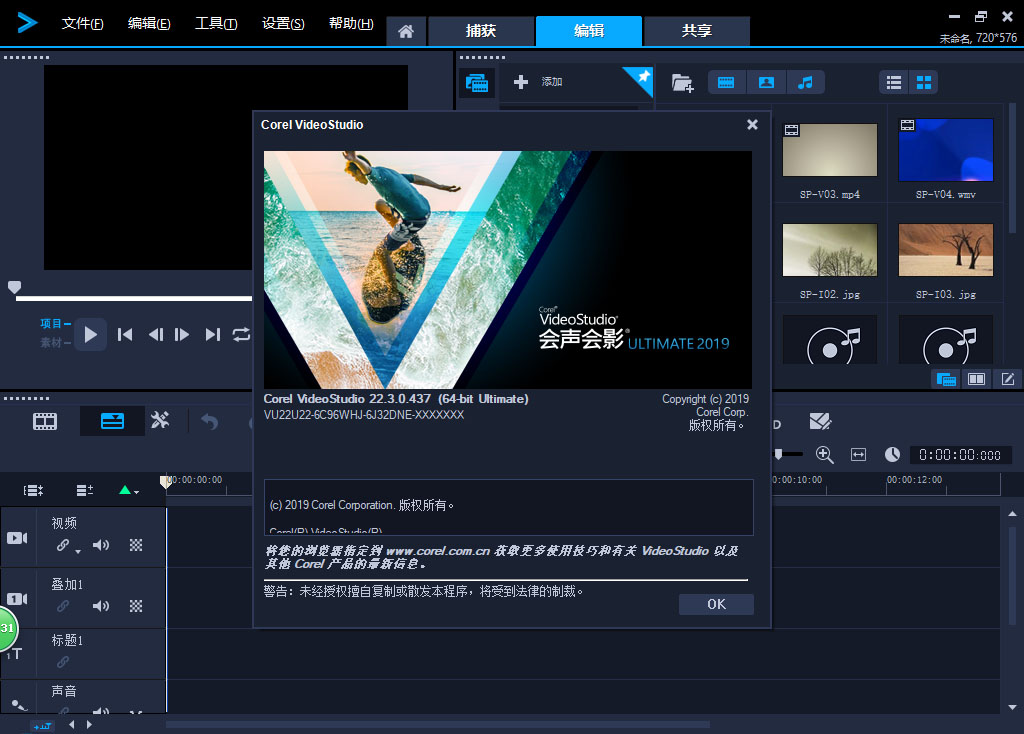Switch library to thumbnail view
The width and height of the screenshot is (1024, 734).
923,83
